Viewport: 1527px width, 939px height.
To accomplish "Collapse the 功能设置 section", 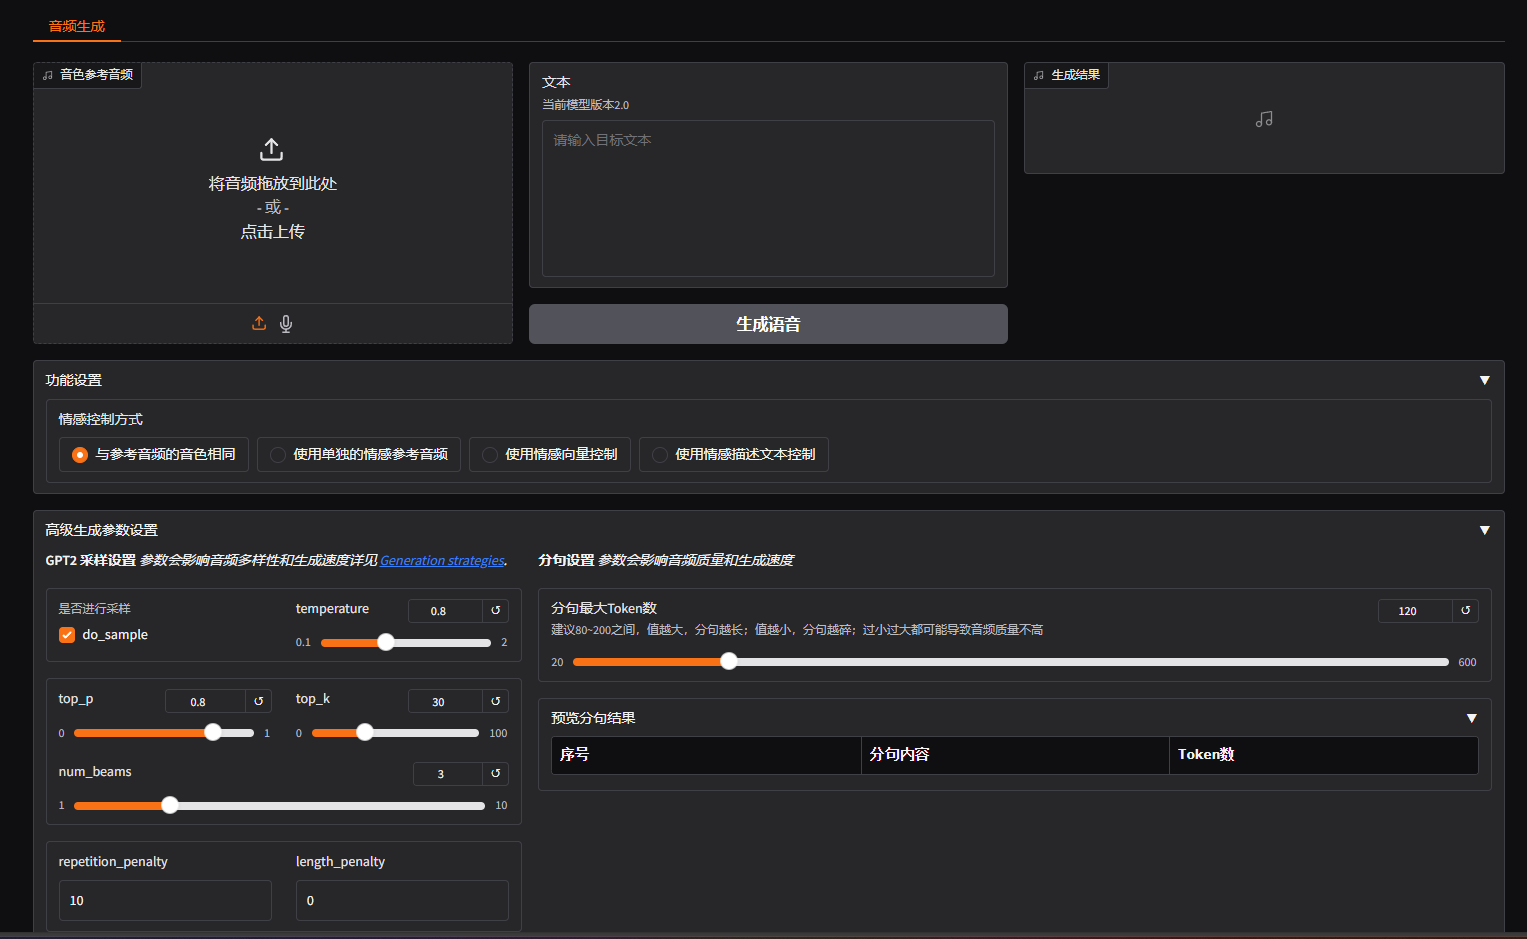I will (1484, 380).
